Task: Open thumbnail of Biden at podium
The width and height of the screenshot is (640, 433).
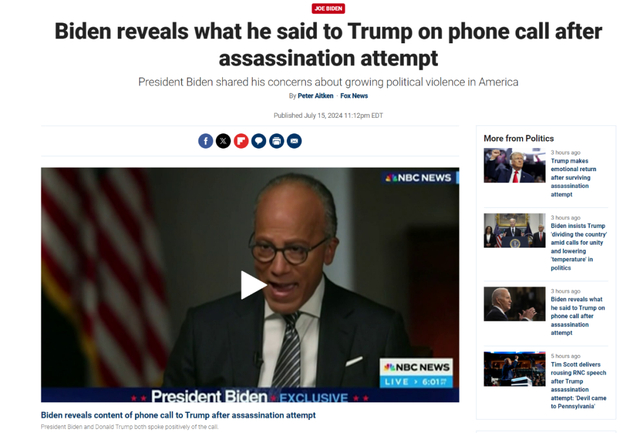Action: tap(514, 230)
